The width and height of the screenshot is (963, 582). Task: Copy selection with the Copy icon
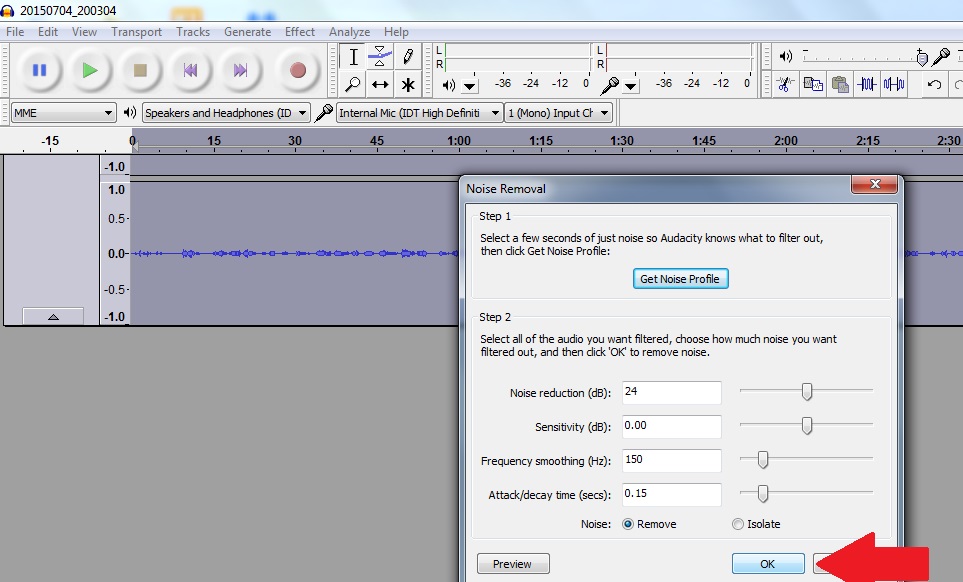(813, 84)
